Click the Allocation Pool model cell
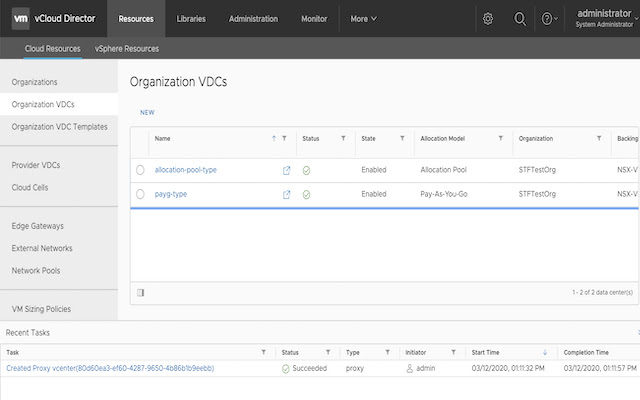Image resolution: width=640 pixels, height=400 pixels. coord(443,170)
